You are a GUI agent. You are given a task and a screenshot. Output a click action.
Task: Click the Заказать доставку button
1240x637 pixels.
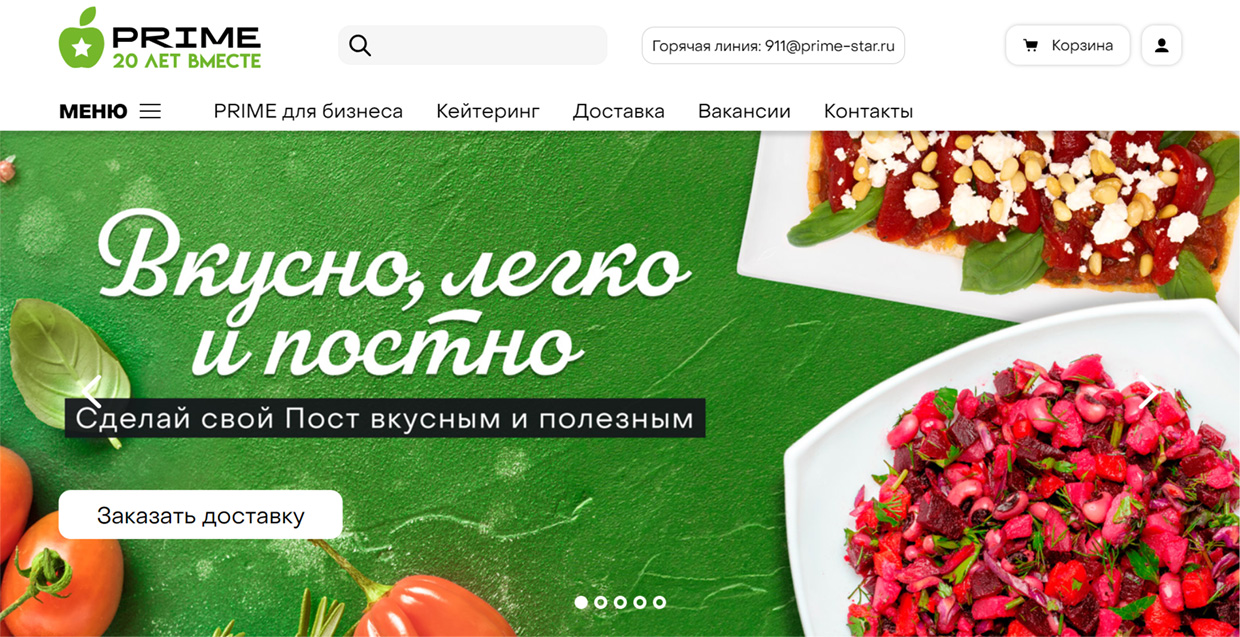(x=200, y=515)
